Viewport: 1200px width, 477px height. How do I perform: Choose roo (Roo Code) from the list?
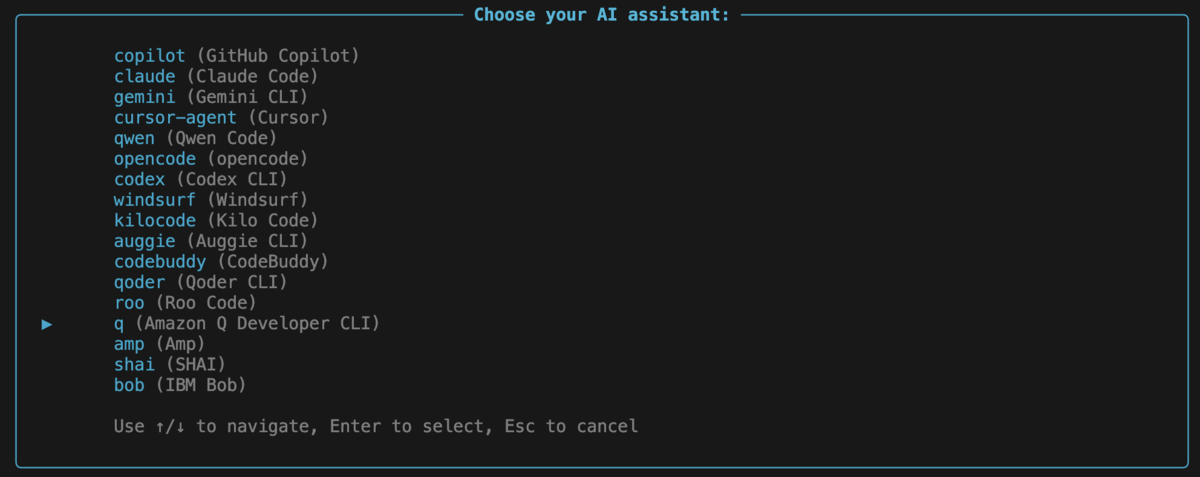185,302
